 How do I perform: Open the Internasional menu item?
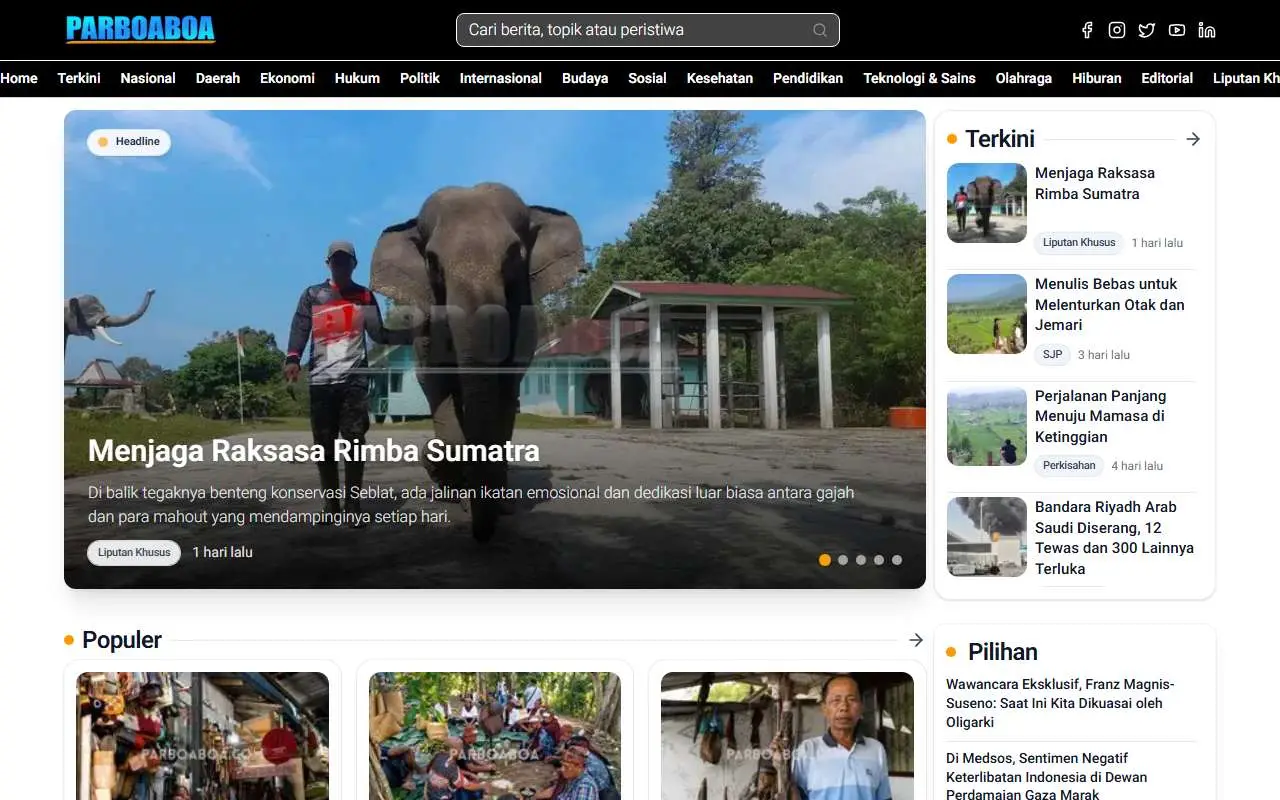click(501, 78)
